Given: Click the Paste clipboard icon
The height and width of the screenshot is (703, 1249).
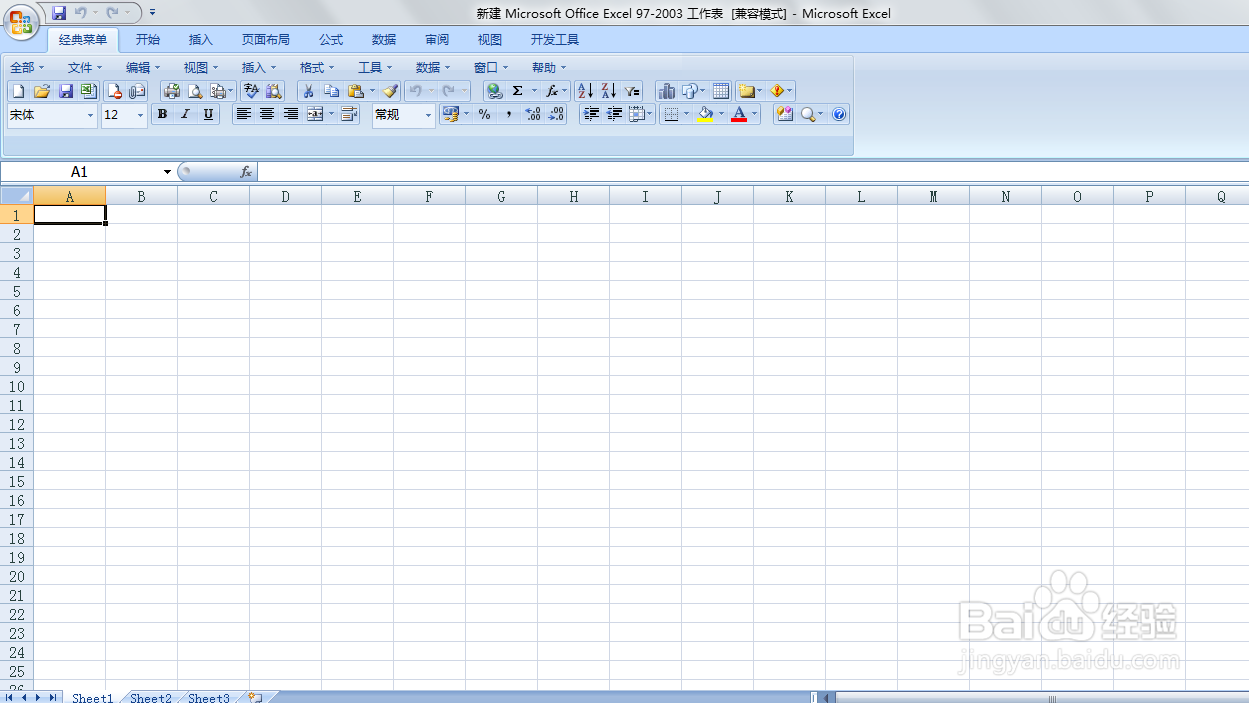Looking at the screenshot, I should tap(356, 91).
